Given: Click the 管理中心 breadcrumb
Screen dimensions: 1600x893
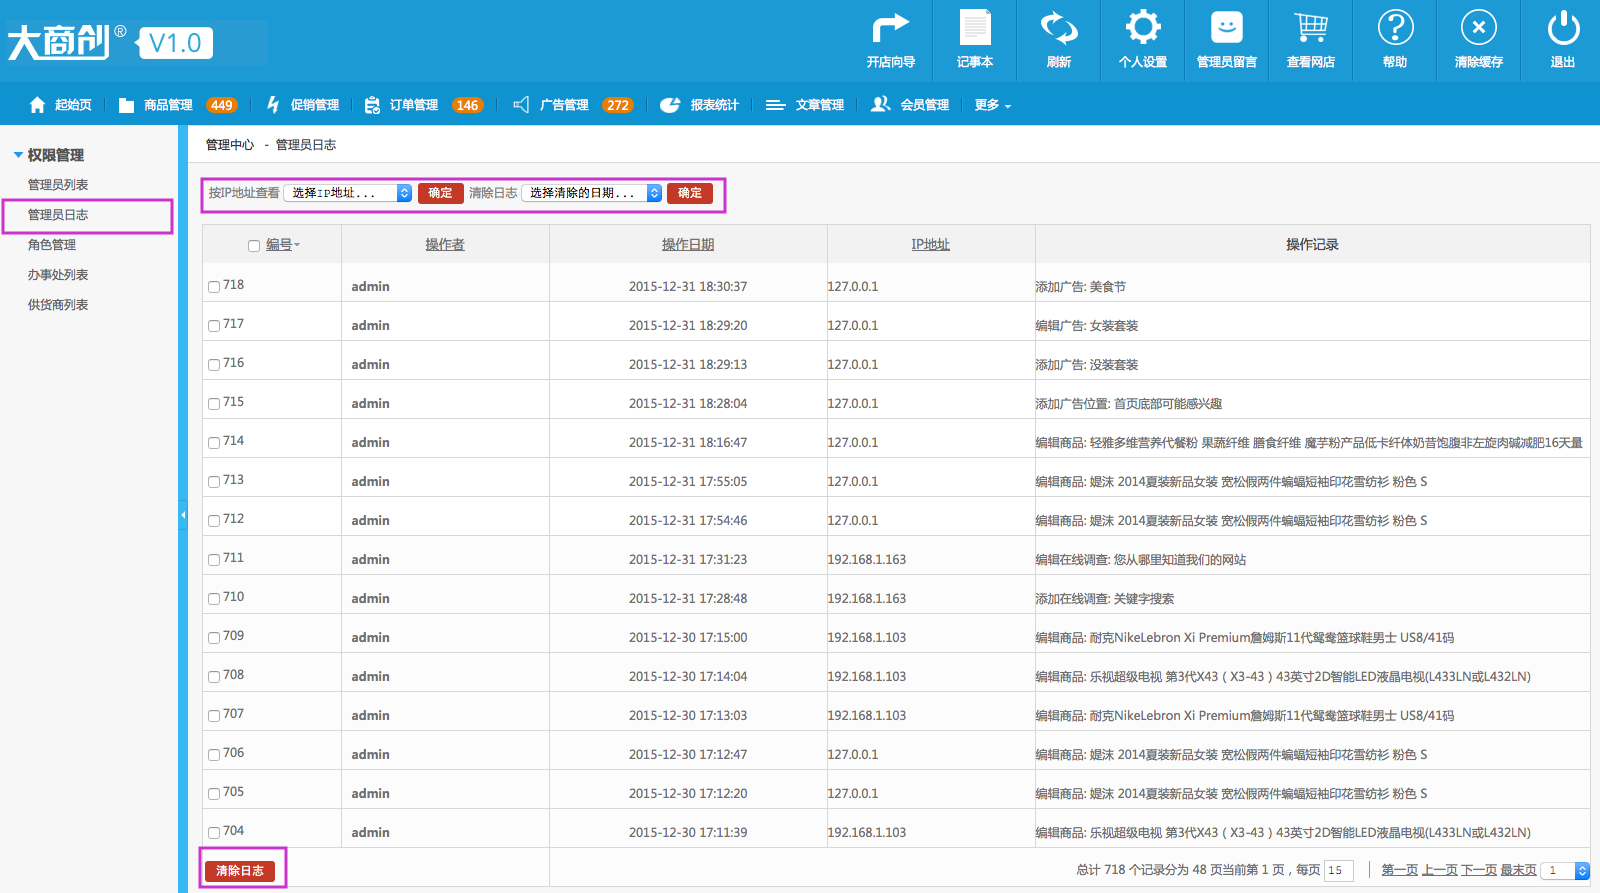Looking at the screenshot, I should click(x=230, y=145).
